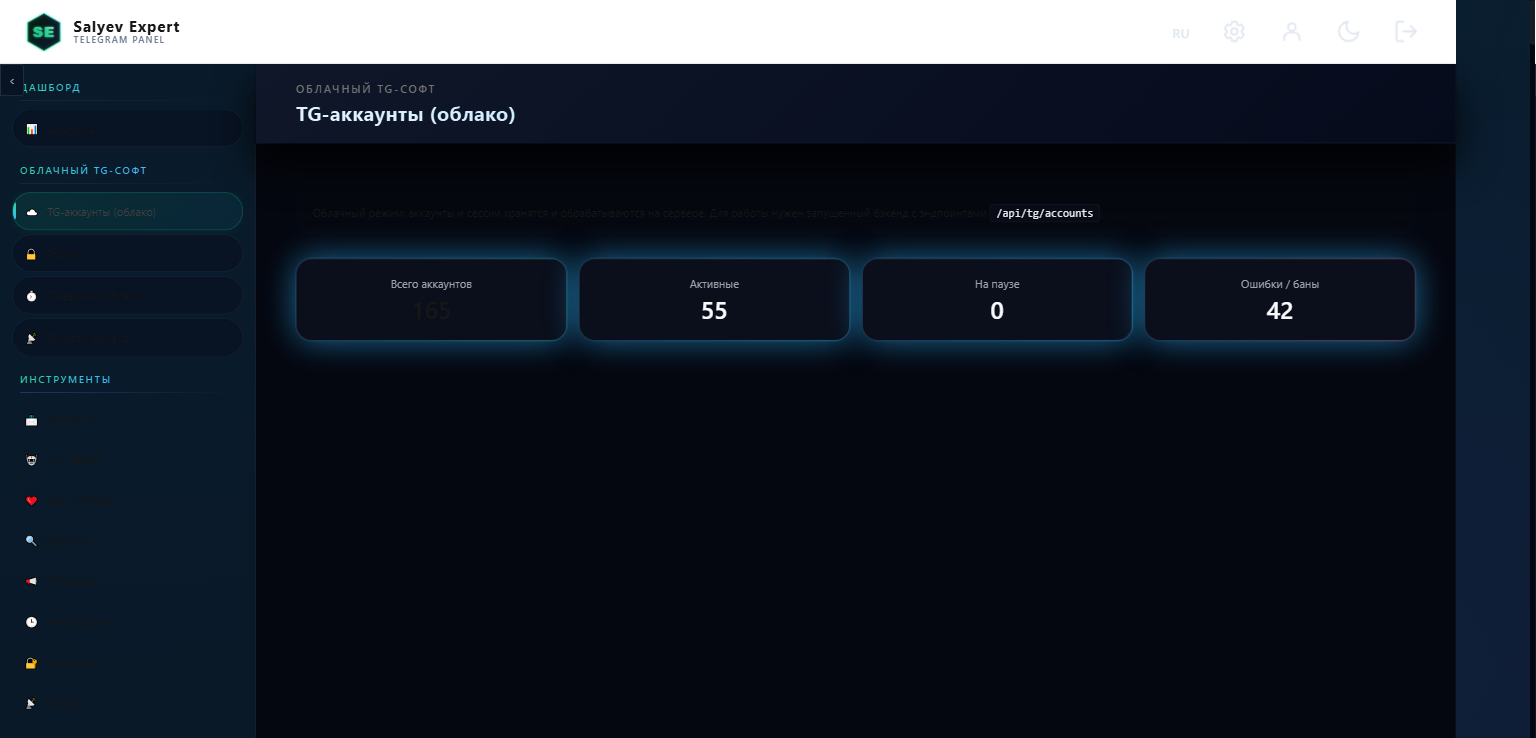Open the satellite dish item under Облачный TG-софт
The width and height of the screenshot is (1536, 738).
127,338
